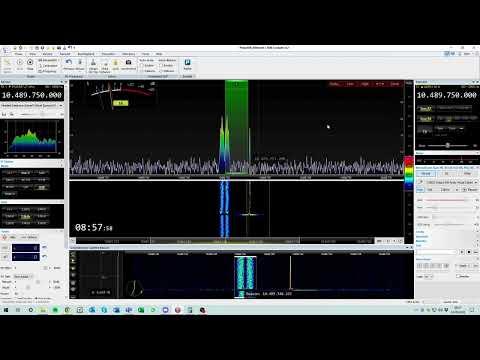Stop the radio with the Stop icon
480x360 pixels.
(x=30, y=64)
